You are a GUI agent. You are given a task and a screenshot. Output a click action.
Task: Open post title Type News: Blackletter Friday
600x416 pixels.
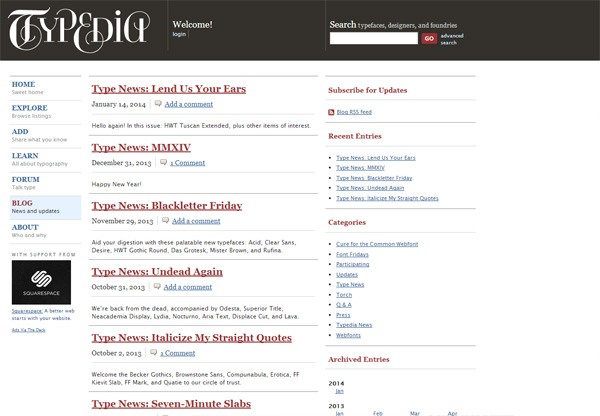point(167,206)
